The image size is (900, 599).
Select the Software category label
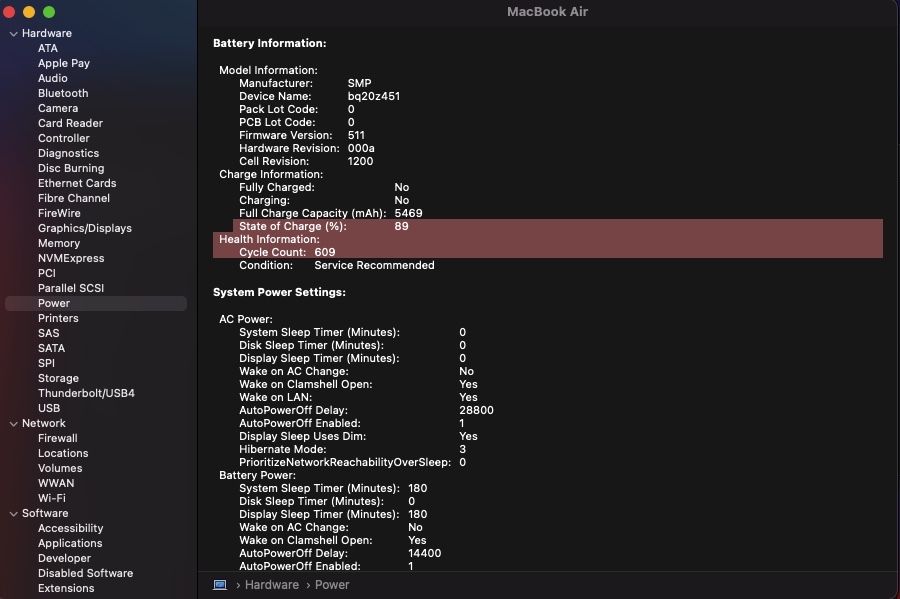(45, 513)
